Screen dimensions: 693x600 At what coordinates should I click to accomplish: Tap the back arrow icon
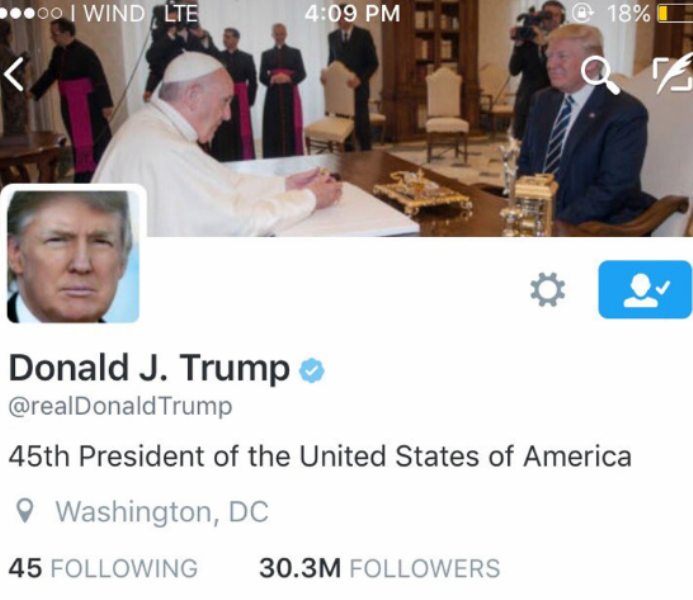point(14,74)
